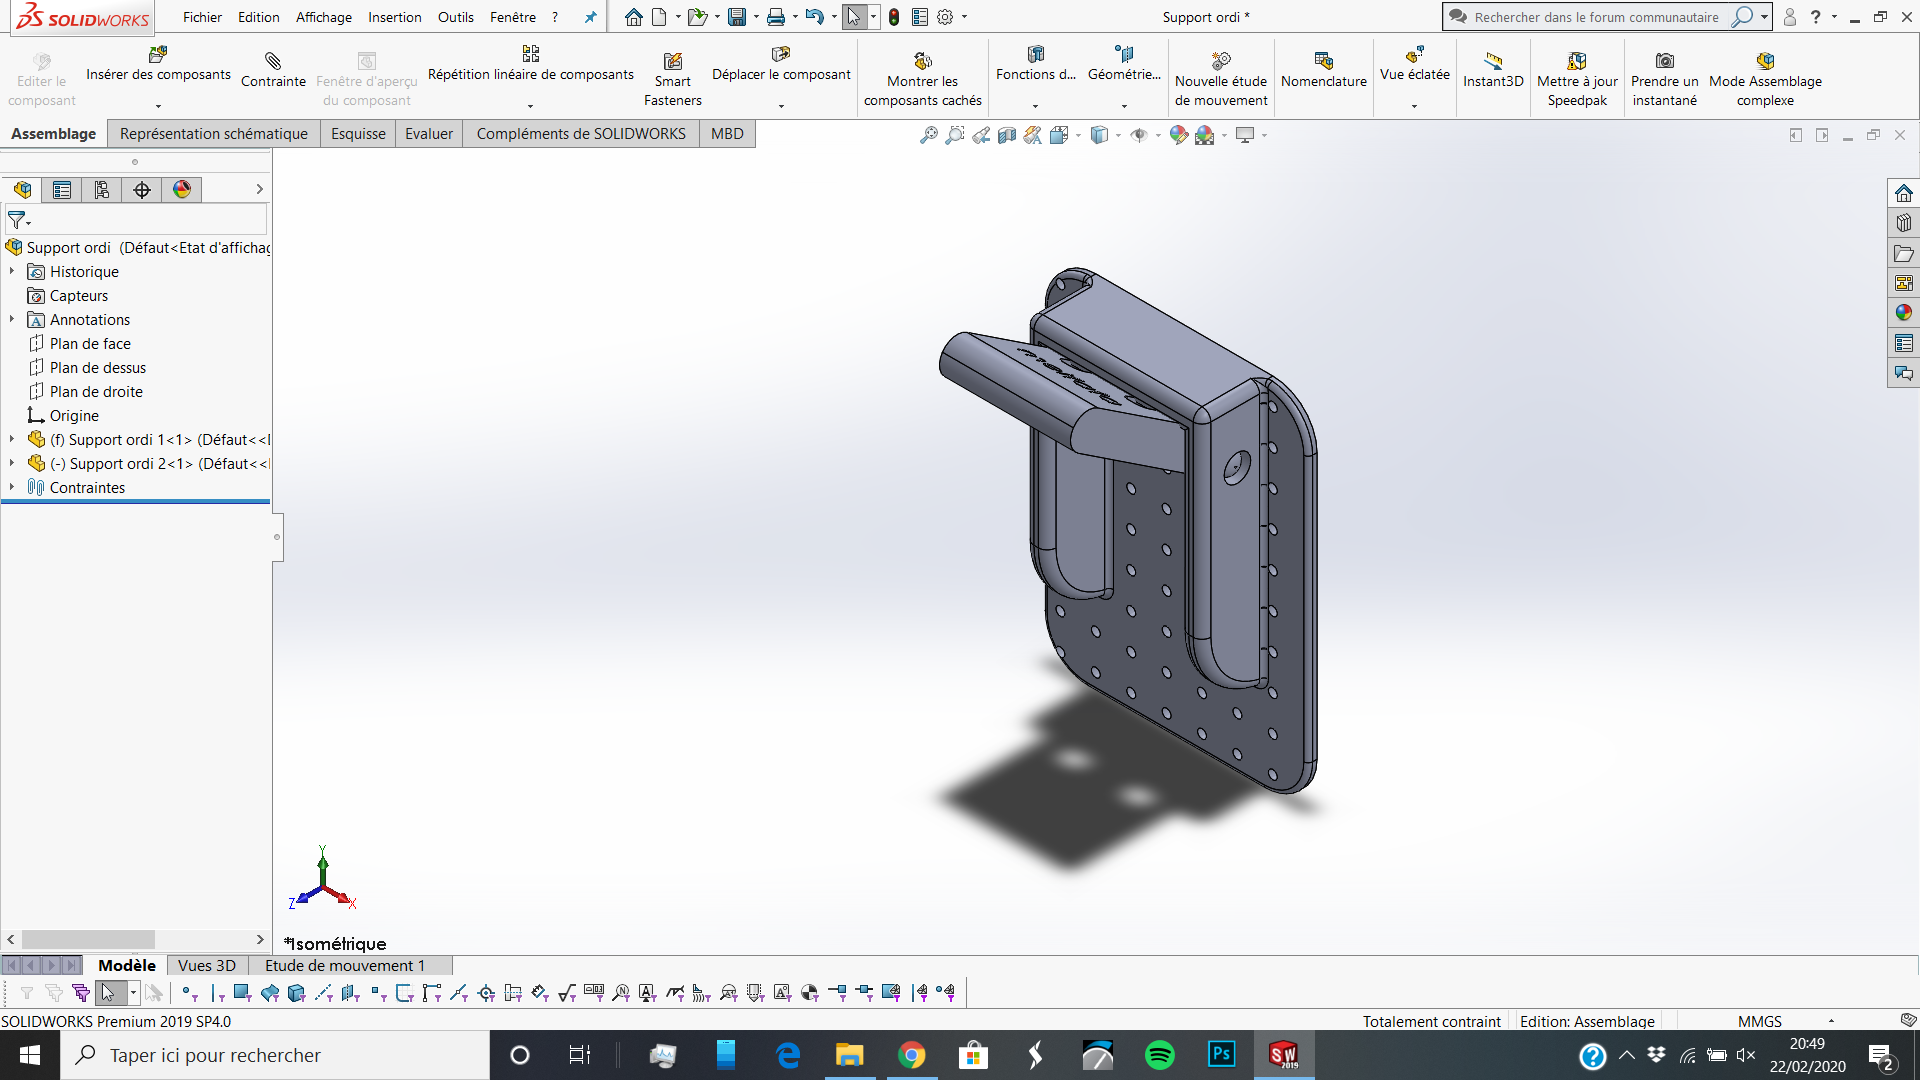Create a Vue éclatée
Image resolution: width=1920 pixels, height=1080 pixels.
(1414, 64)
